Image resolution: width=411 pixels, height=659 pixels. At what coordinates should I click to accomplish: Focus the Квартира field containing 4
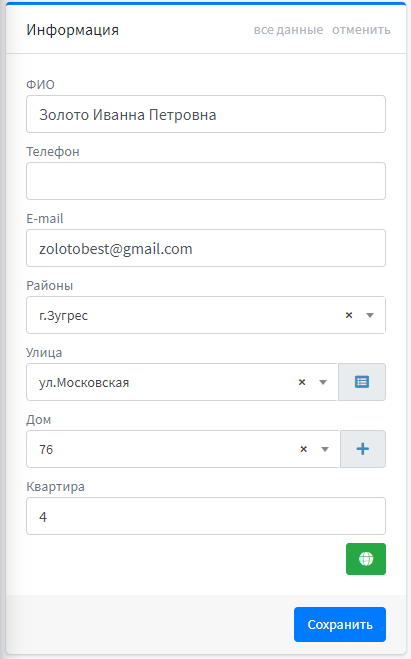(206, 516)
